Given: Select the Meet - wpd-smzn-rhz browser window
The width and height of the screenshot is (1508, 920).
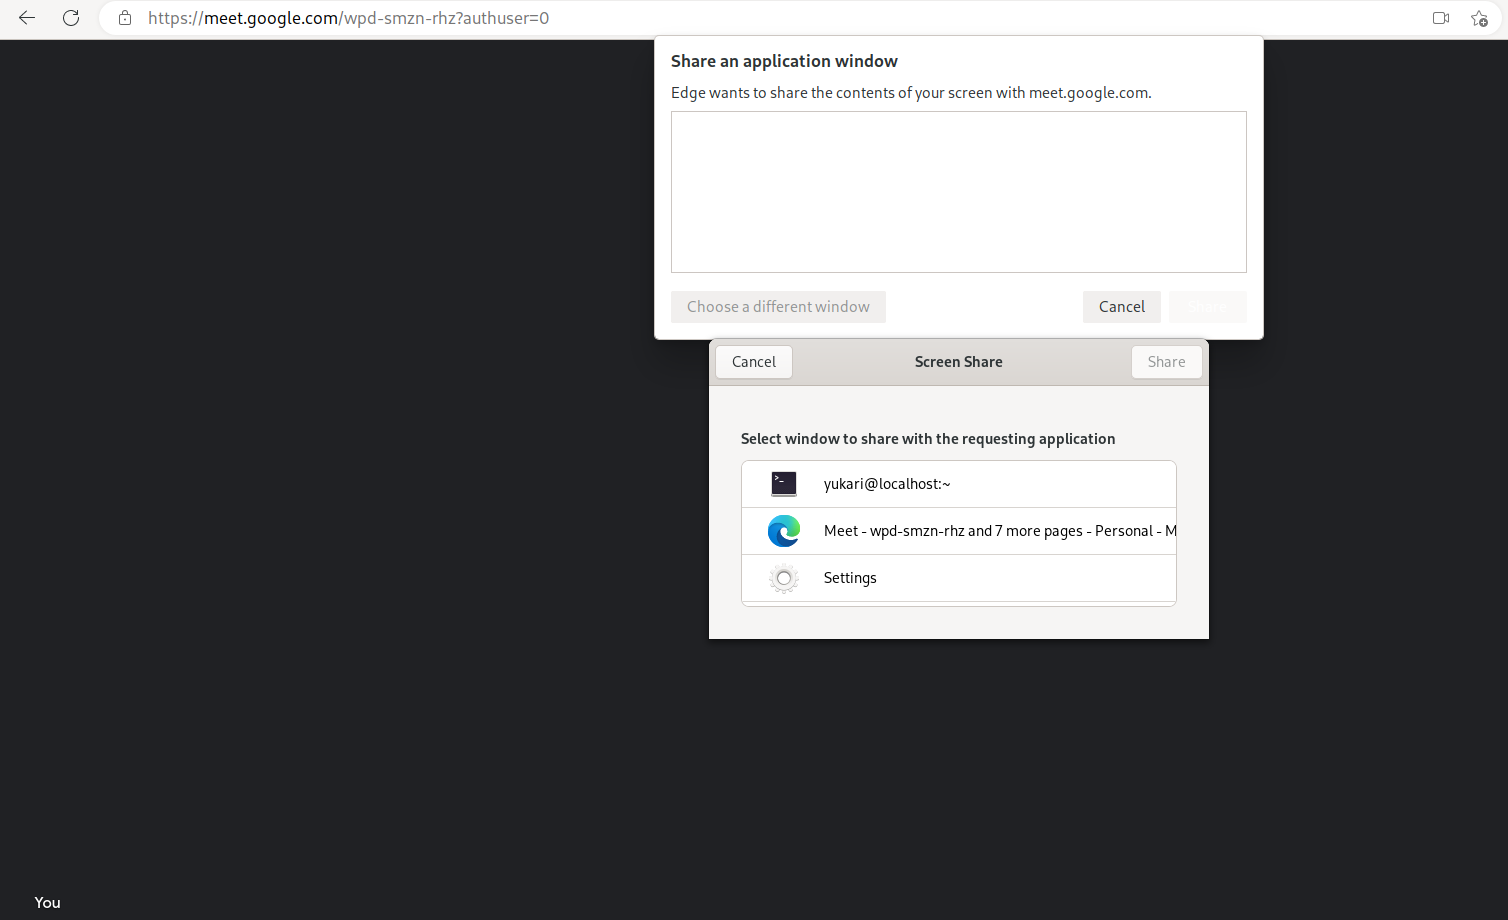Looking at the screenshot, I should tap(960, 530).
